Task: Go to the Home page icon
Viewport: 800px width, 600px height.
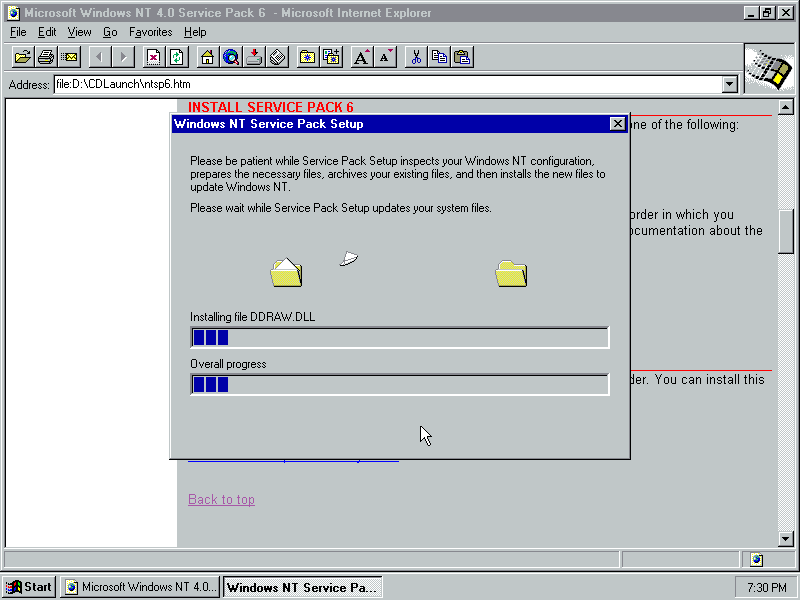Action: coord(208,57)
